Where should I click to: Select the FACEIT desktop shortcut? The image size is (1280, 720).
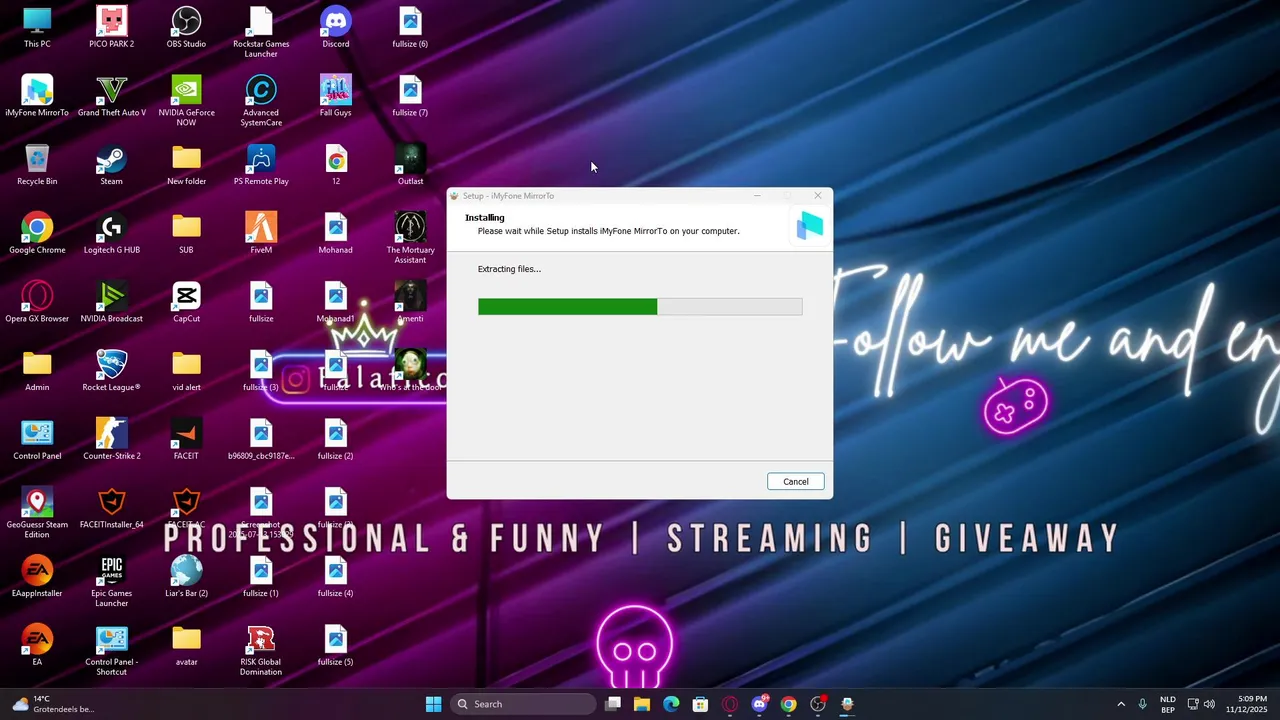(x=186, y=440)
